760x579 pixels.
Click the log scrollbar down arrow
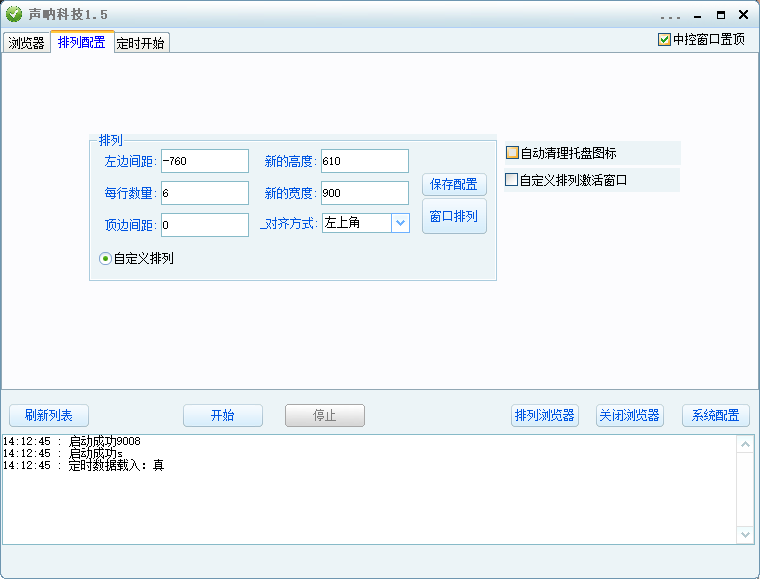click(x=745, y=534)
